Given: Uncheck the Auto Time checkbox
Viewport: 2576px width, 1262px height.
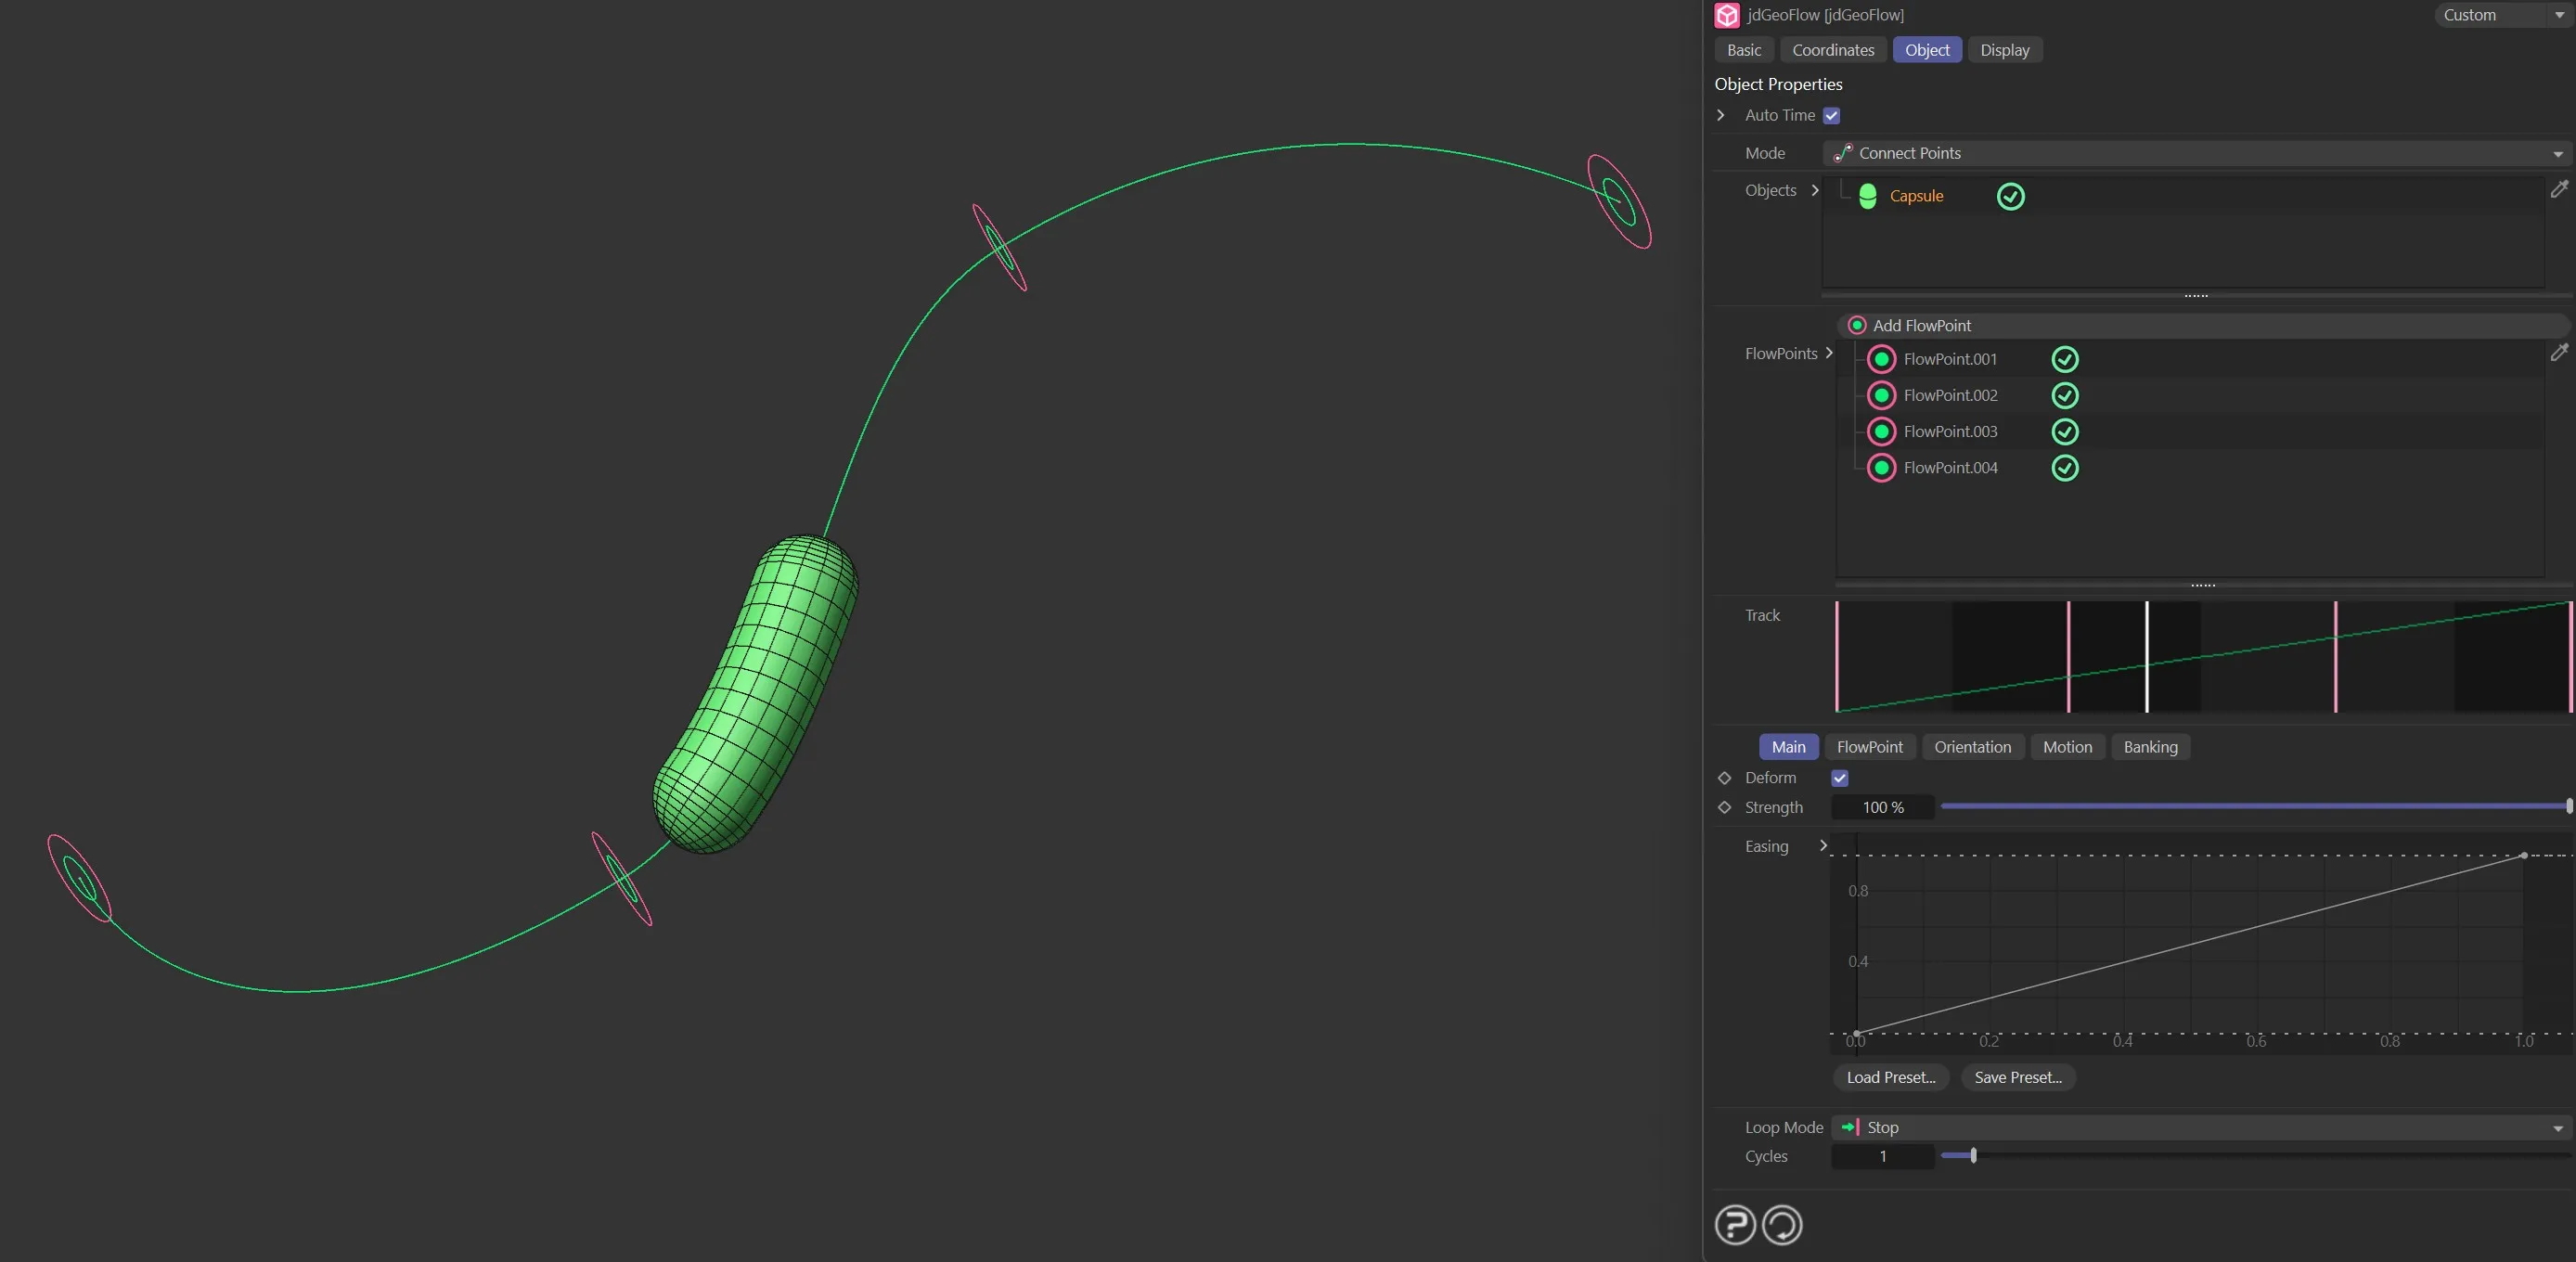Looking at the screenshot, I should pos(1831,115).
